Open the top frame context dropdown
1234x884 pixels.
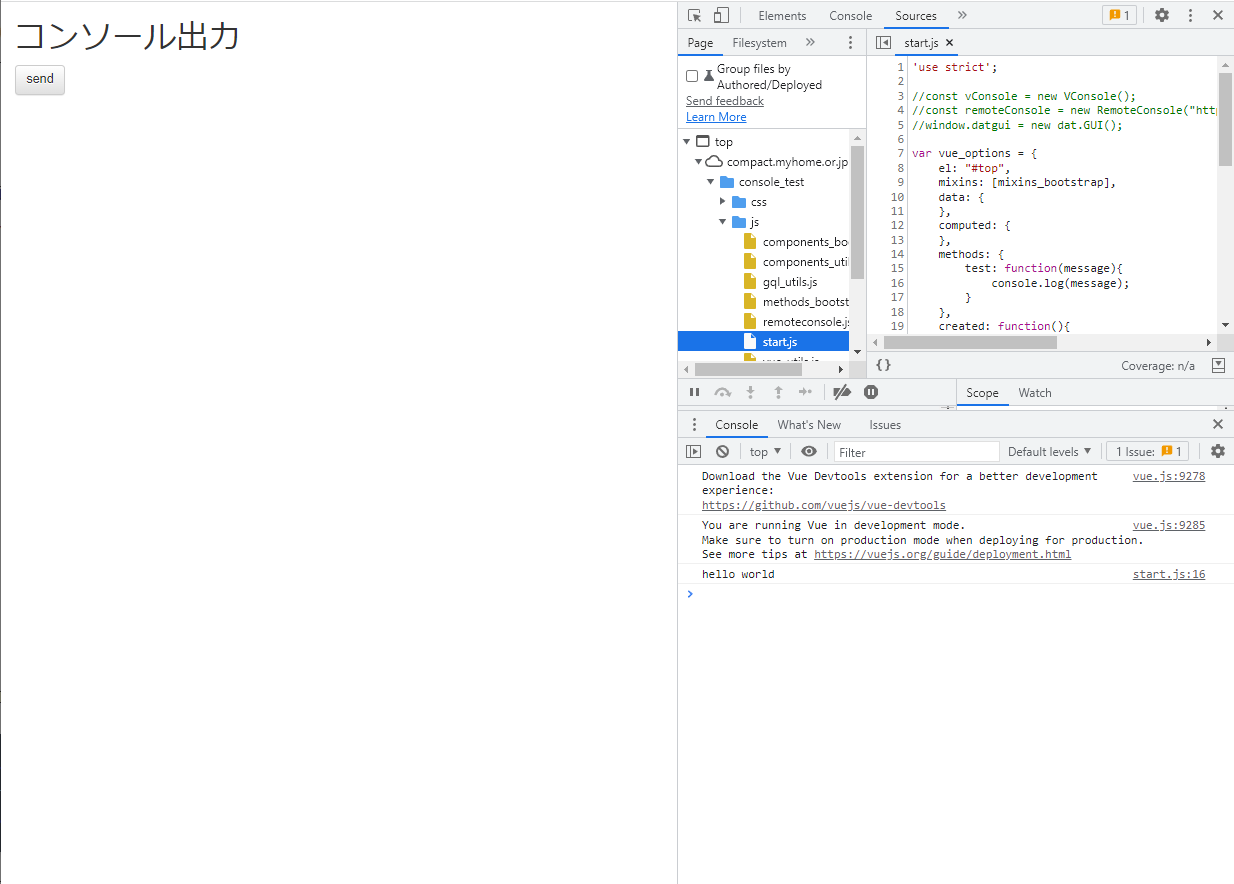pyautogui.click(x=764, y=451)
